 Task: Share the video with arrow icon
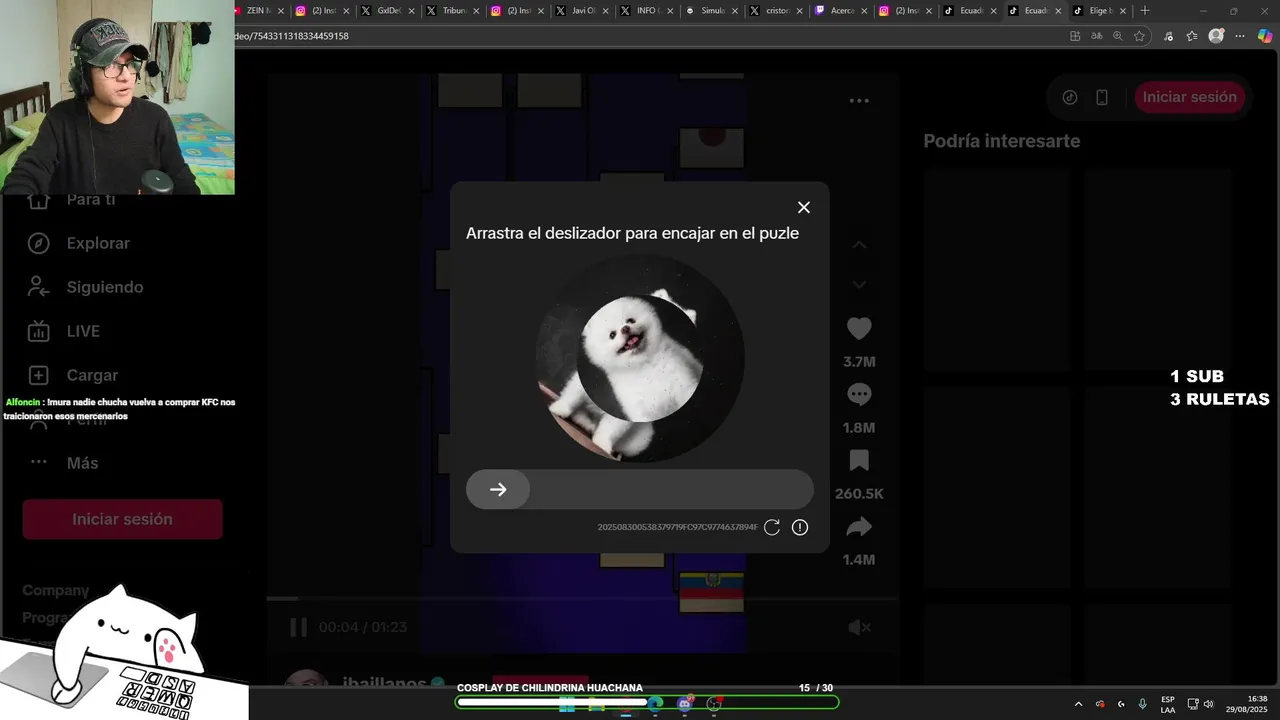(x=859, y=526)
